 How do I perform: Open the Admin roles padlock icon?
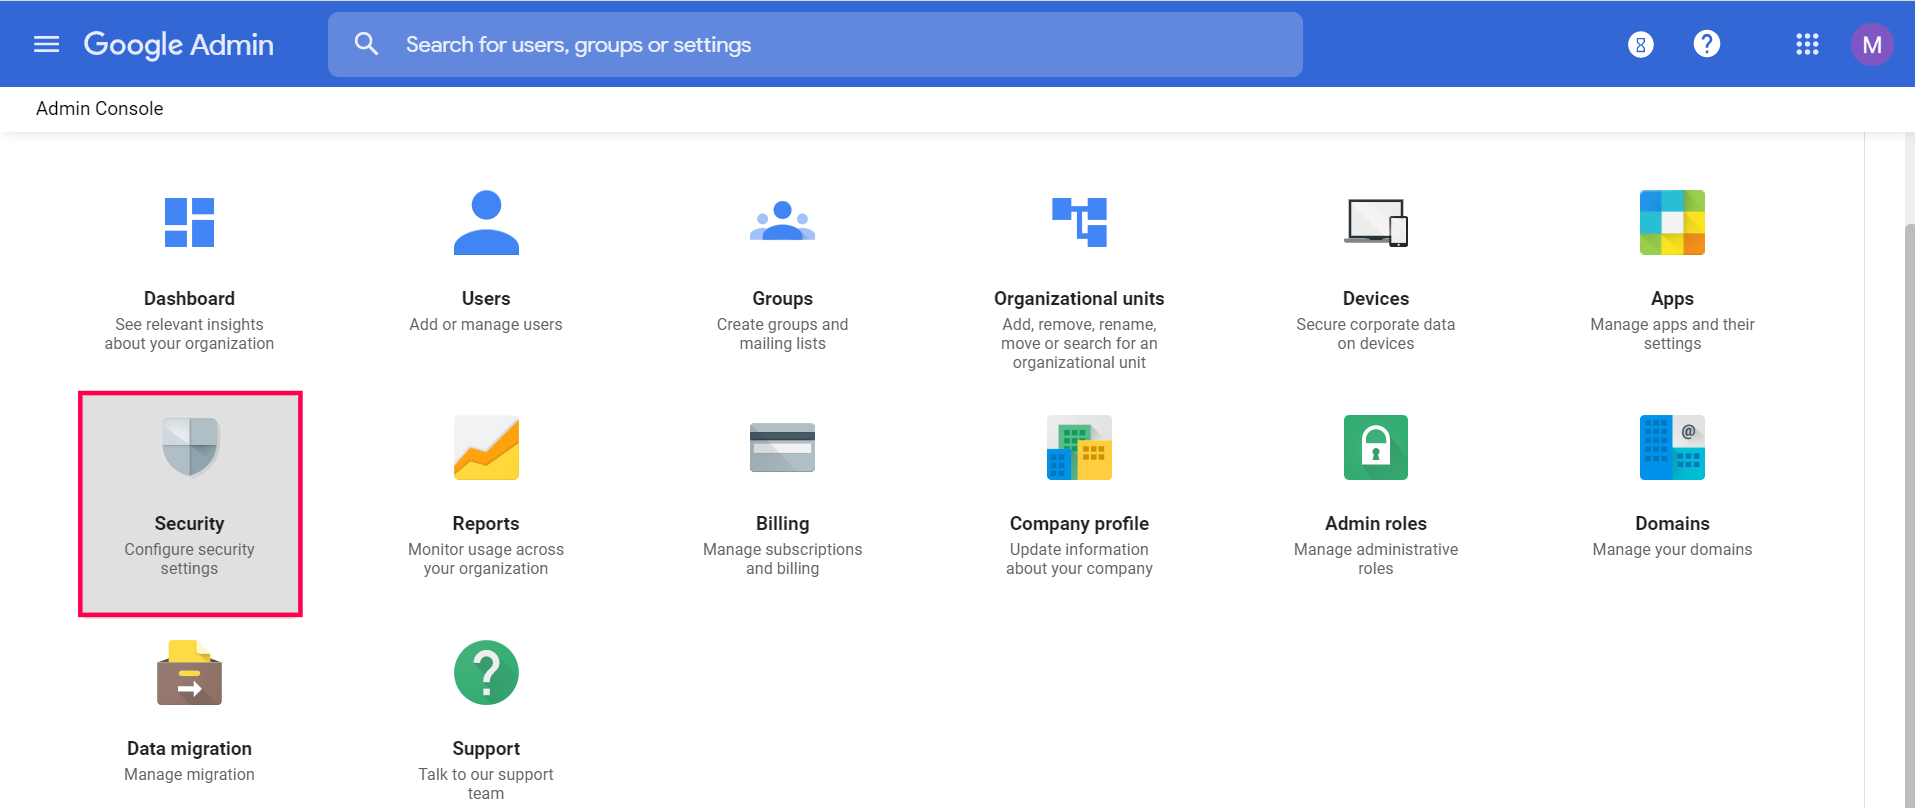tap(1376, 447)
